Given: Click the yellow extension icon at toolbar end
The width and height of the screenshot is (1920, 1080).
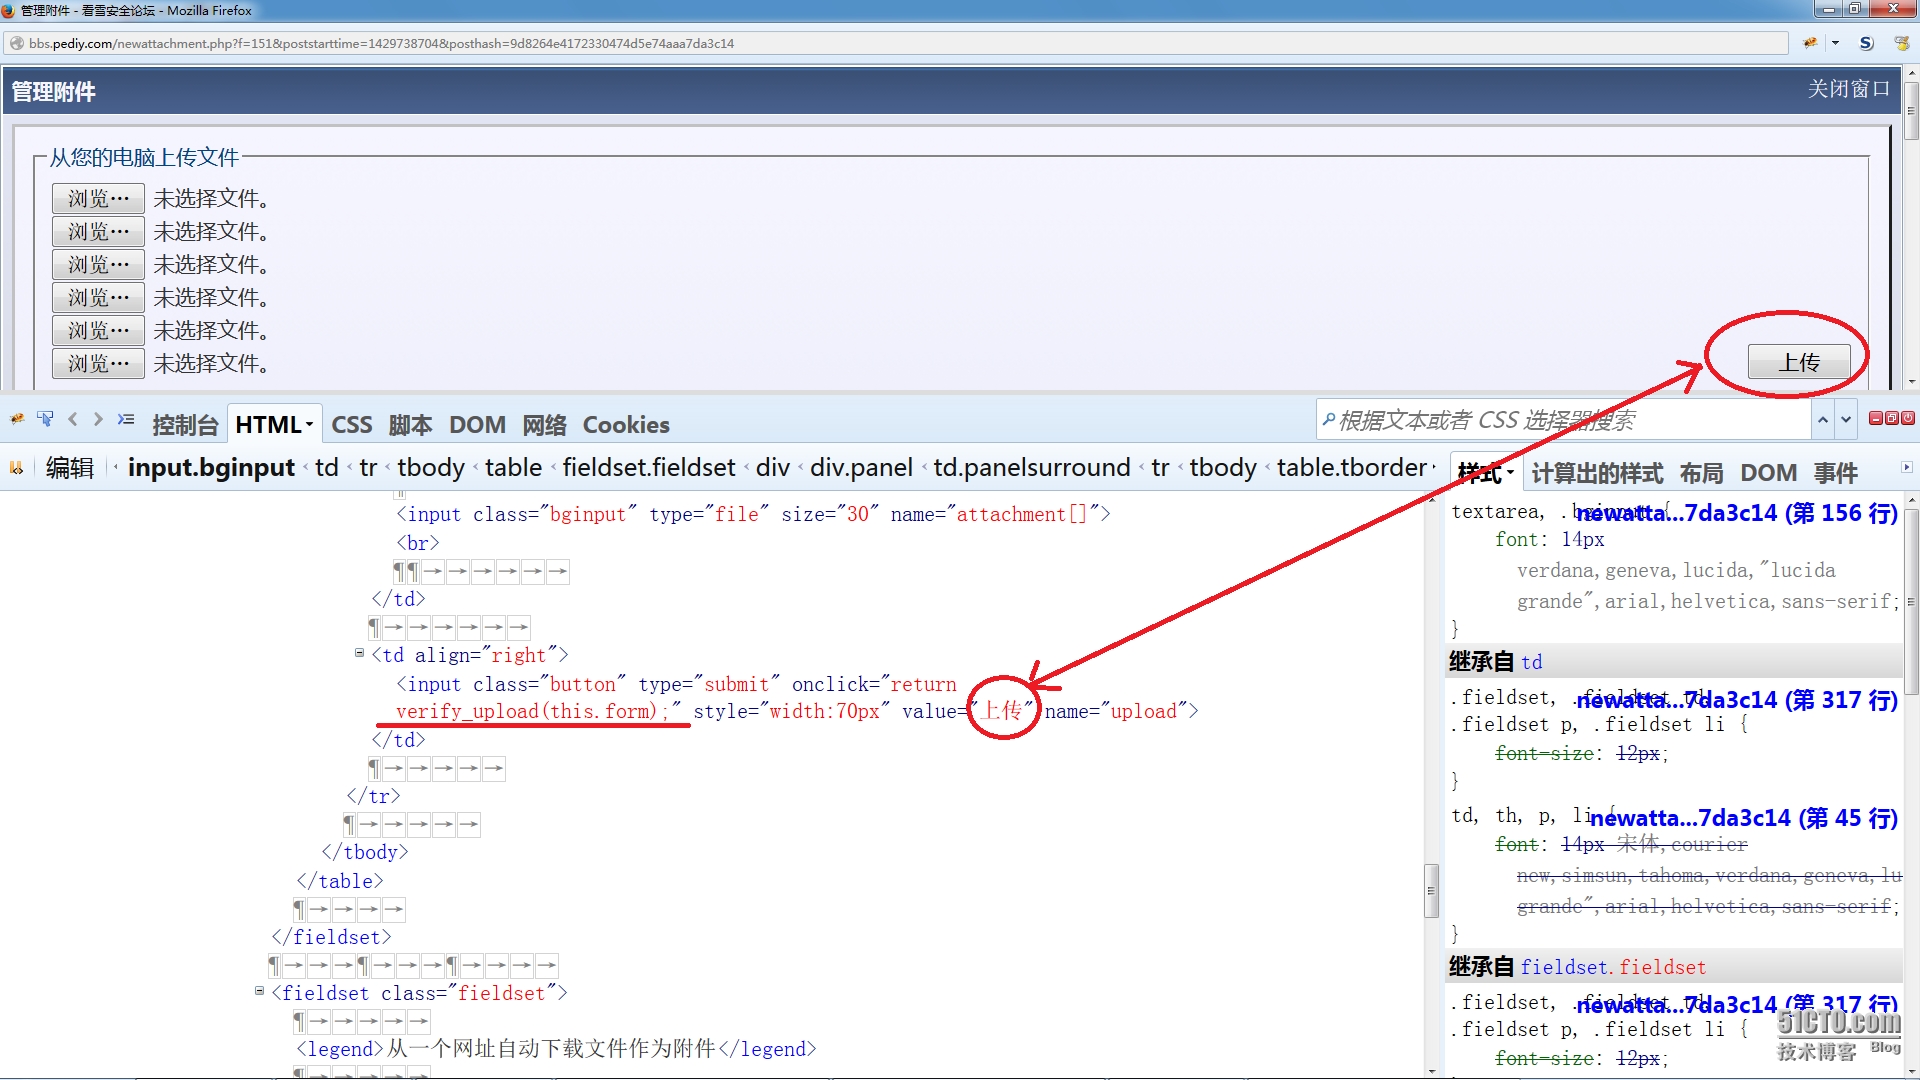Looking at the screenshot, I should click(1901, 43).
